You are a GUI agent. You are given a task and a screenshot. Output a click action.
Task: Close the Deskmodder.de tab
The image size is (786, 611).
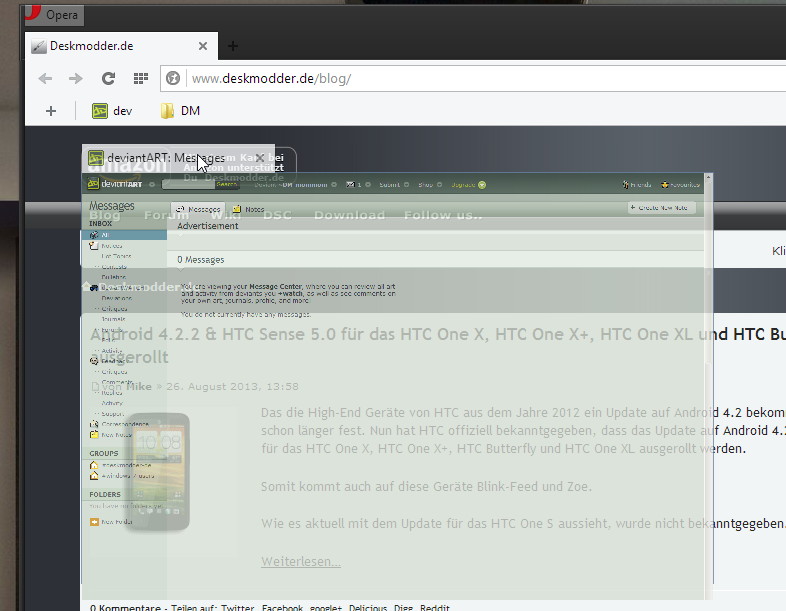pyautogui.click(x=203, y=46)
